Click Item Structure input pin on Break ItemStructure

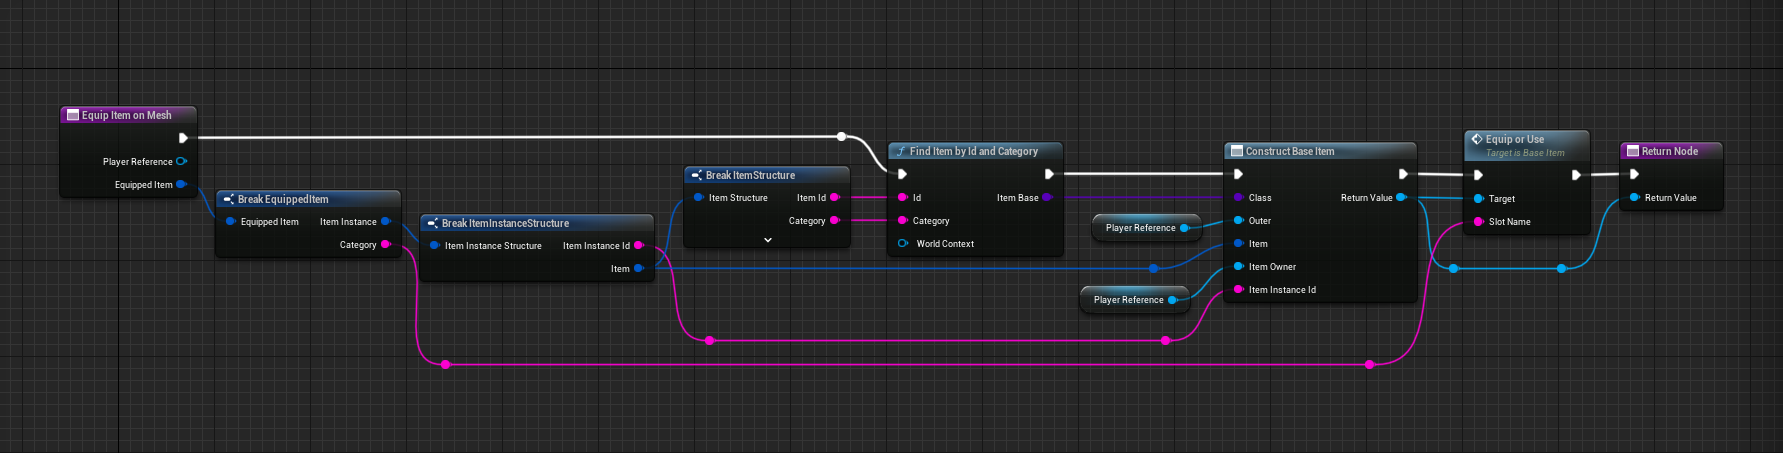tap(698, 198)
